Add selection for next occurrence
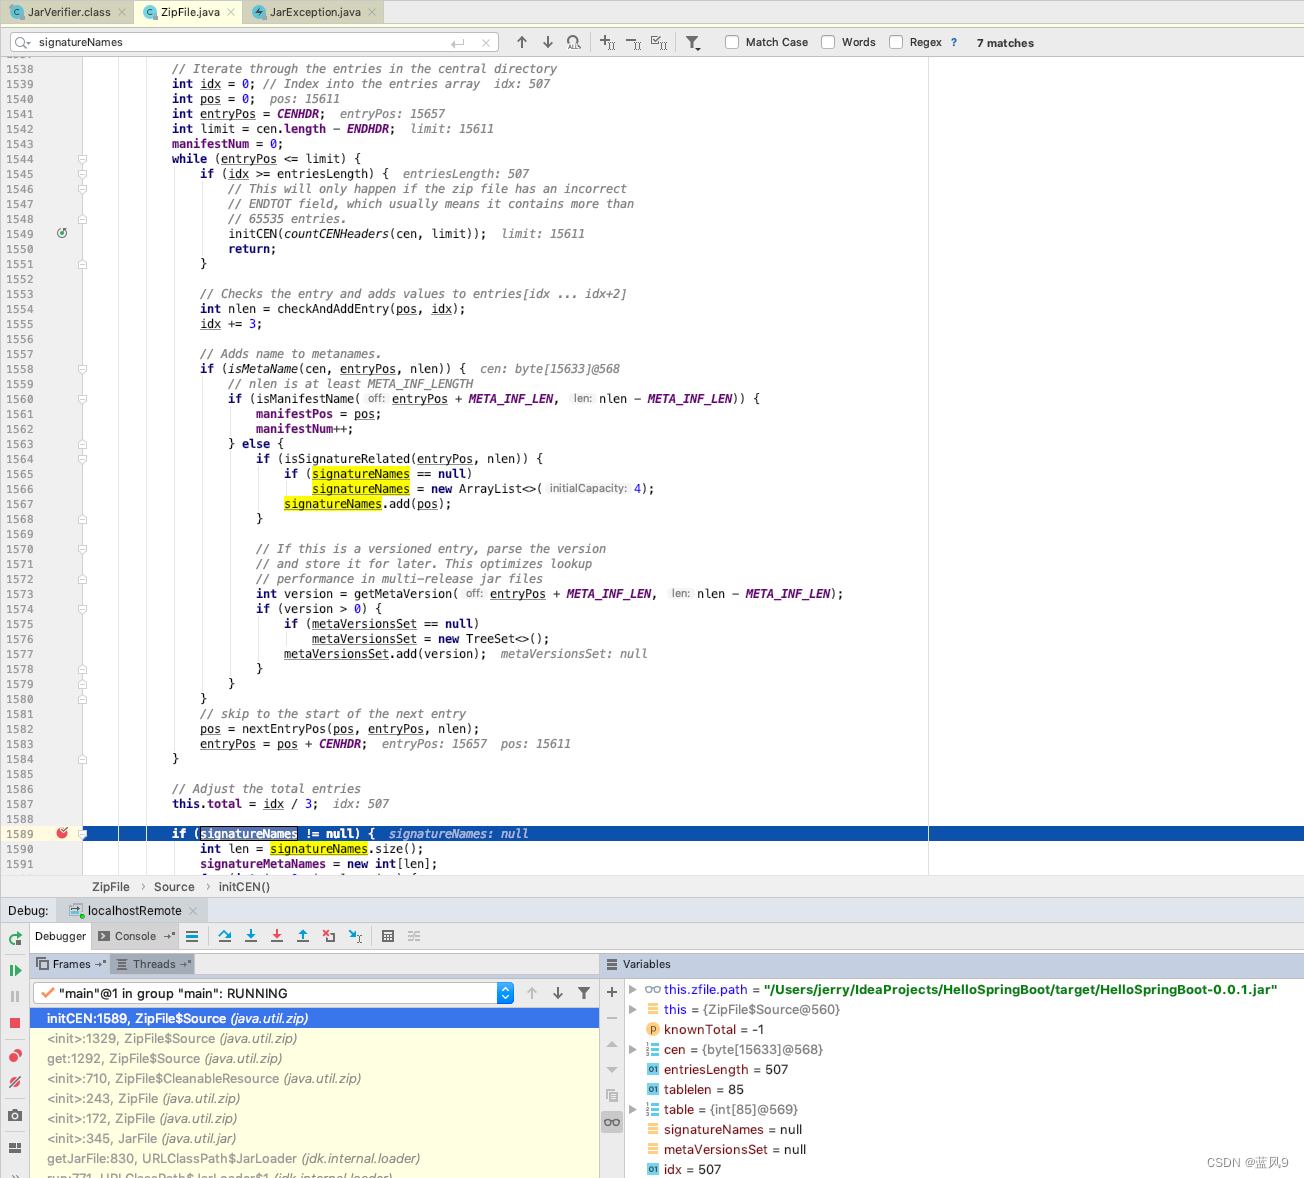 (x=607, y=42)
